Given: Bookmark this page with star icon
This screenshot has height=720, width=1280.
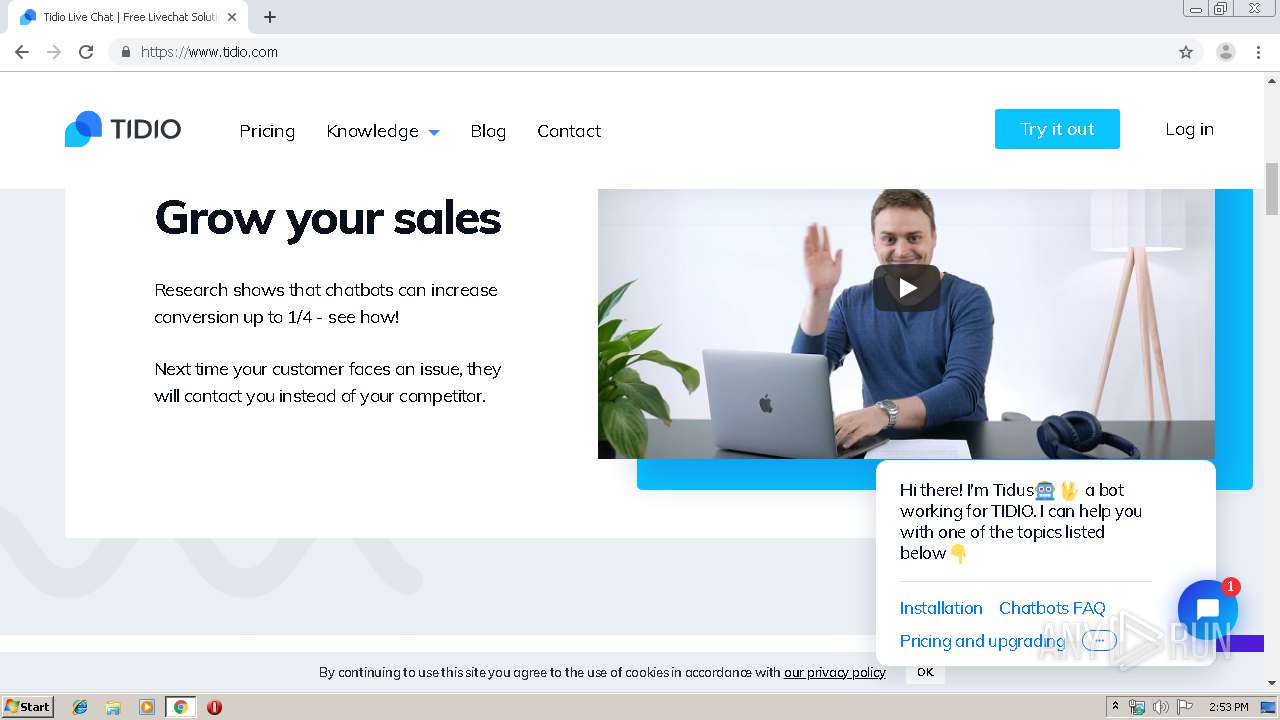Looking at the screenshot, I should (1186, 52).
